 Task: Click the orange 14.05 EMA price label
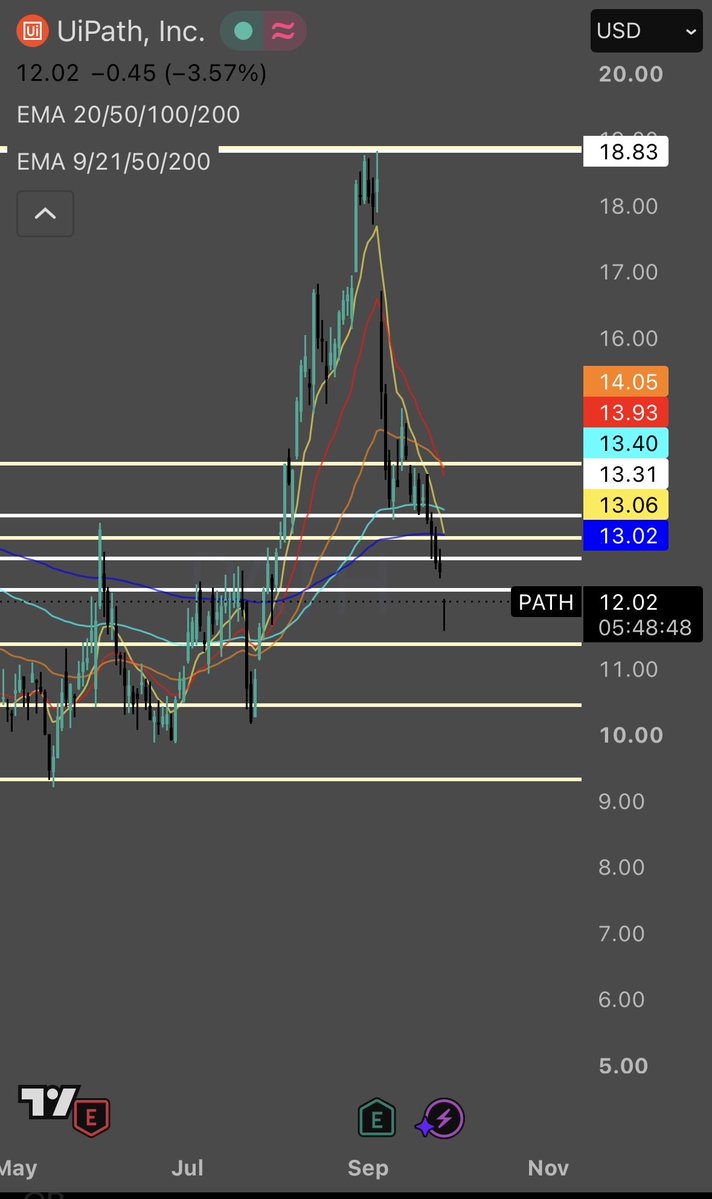coord(626,382)
